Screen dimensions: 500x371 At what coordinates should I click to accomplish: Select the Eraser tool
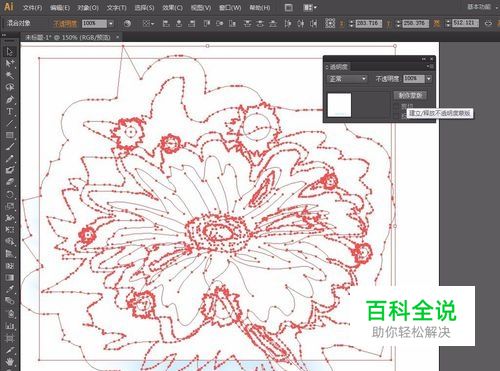click(9, 182)
